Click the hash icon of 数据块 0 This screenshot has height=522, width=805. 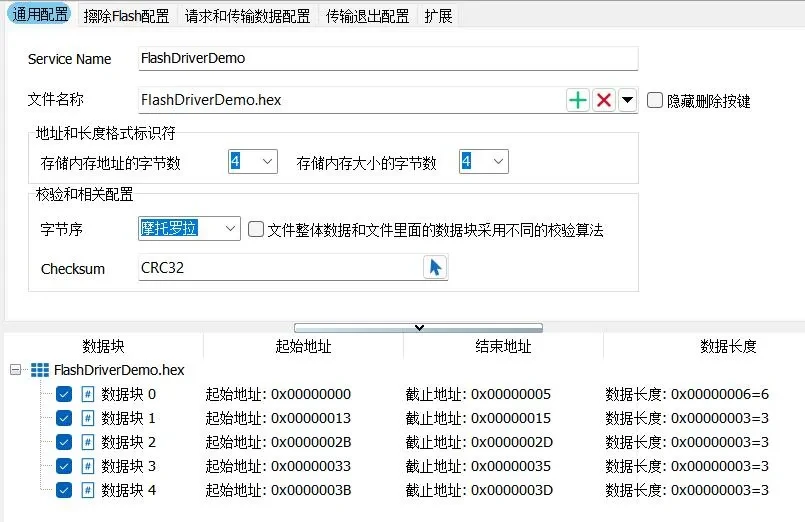tap(88, 394)
